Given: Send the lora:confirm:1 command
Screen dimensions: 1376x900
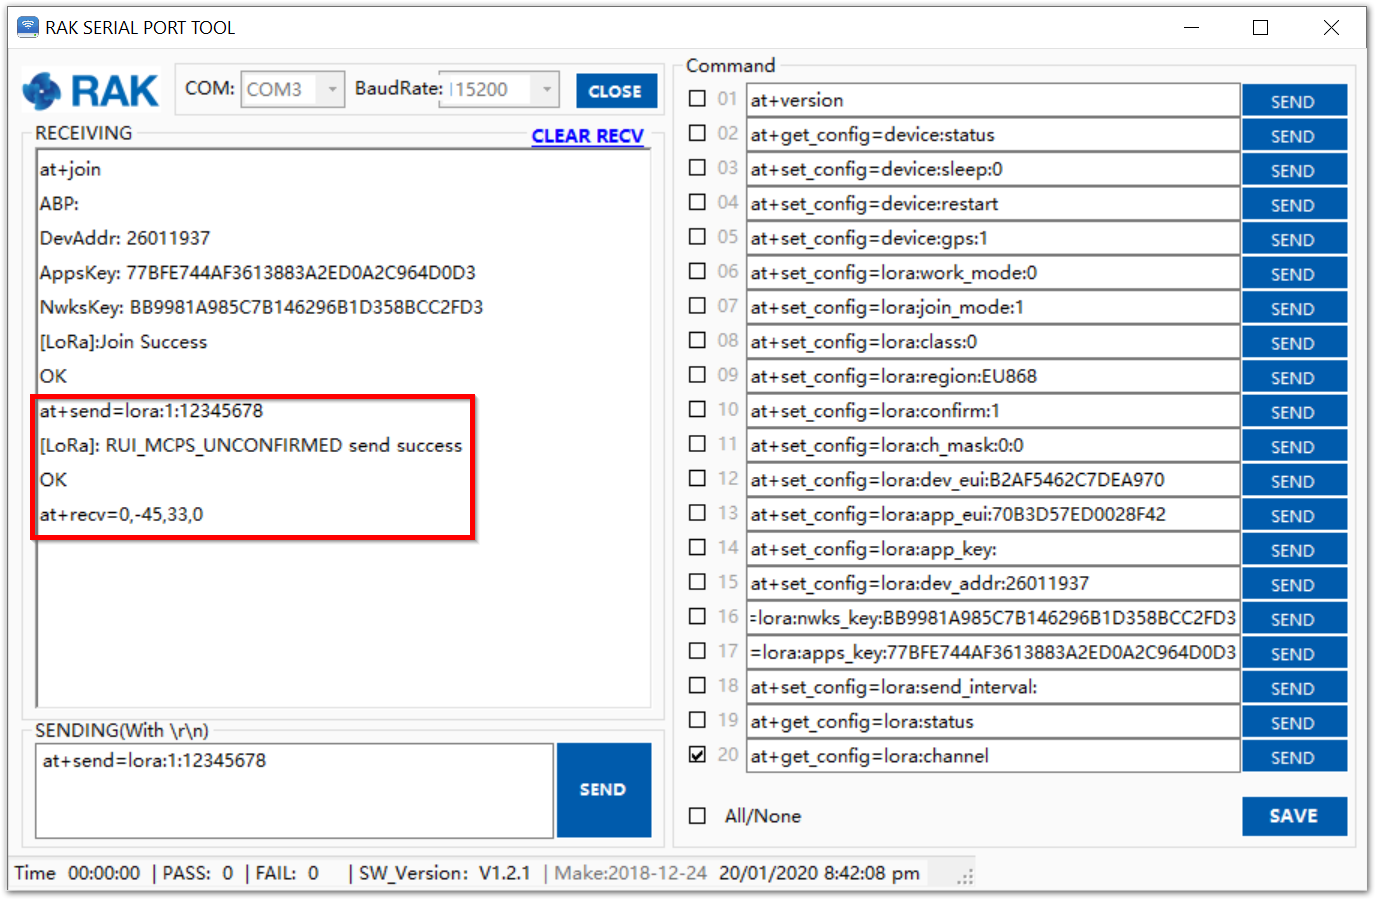Looking at the screenshot, I should [1294, 411].
